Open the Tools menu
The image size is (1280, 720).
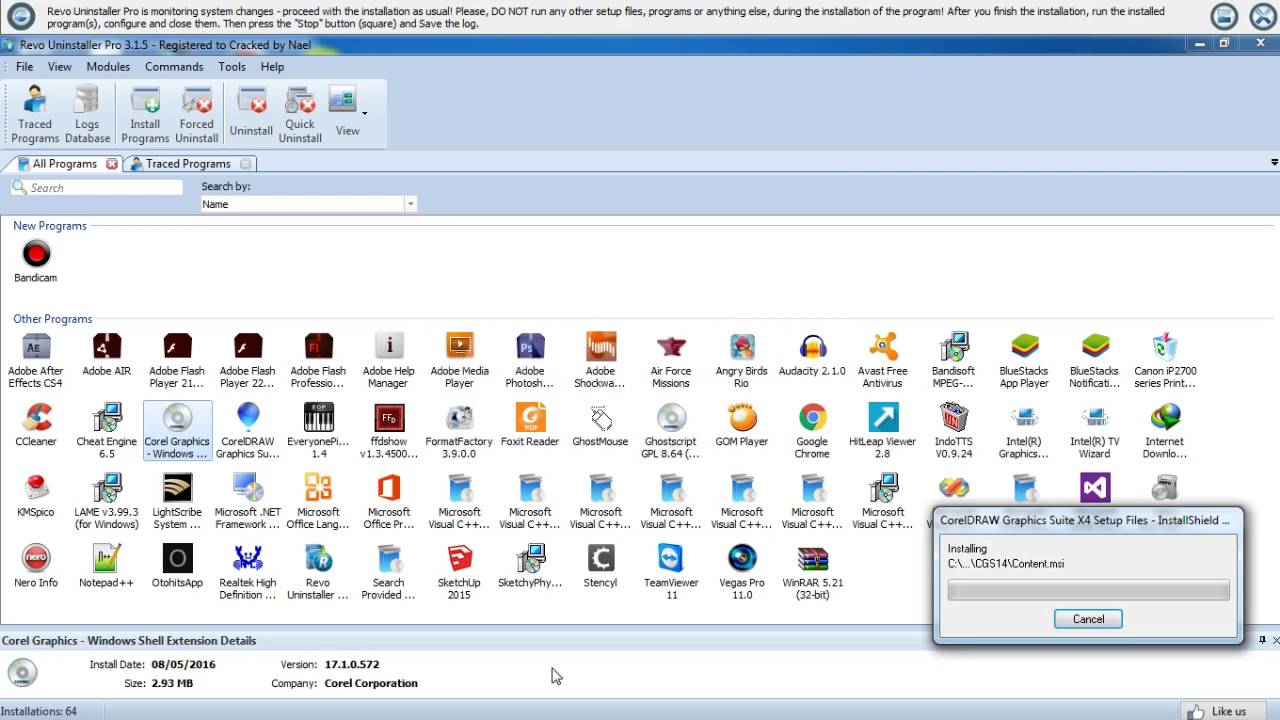pyautogui.click(x=232, y=67)
